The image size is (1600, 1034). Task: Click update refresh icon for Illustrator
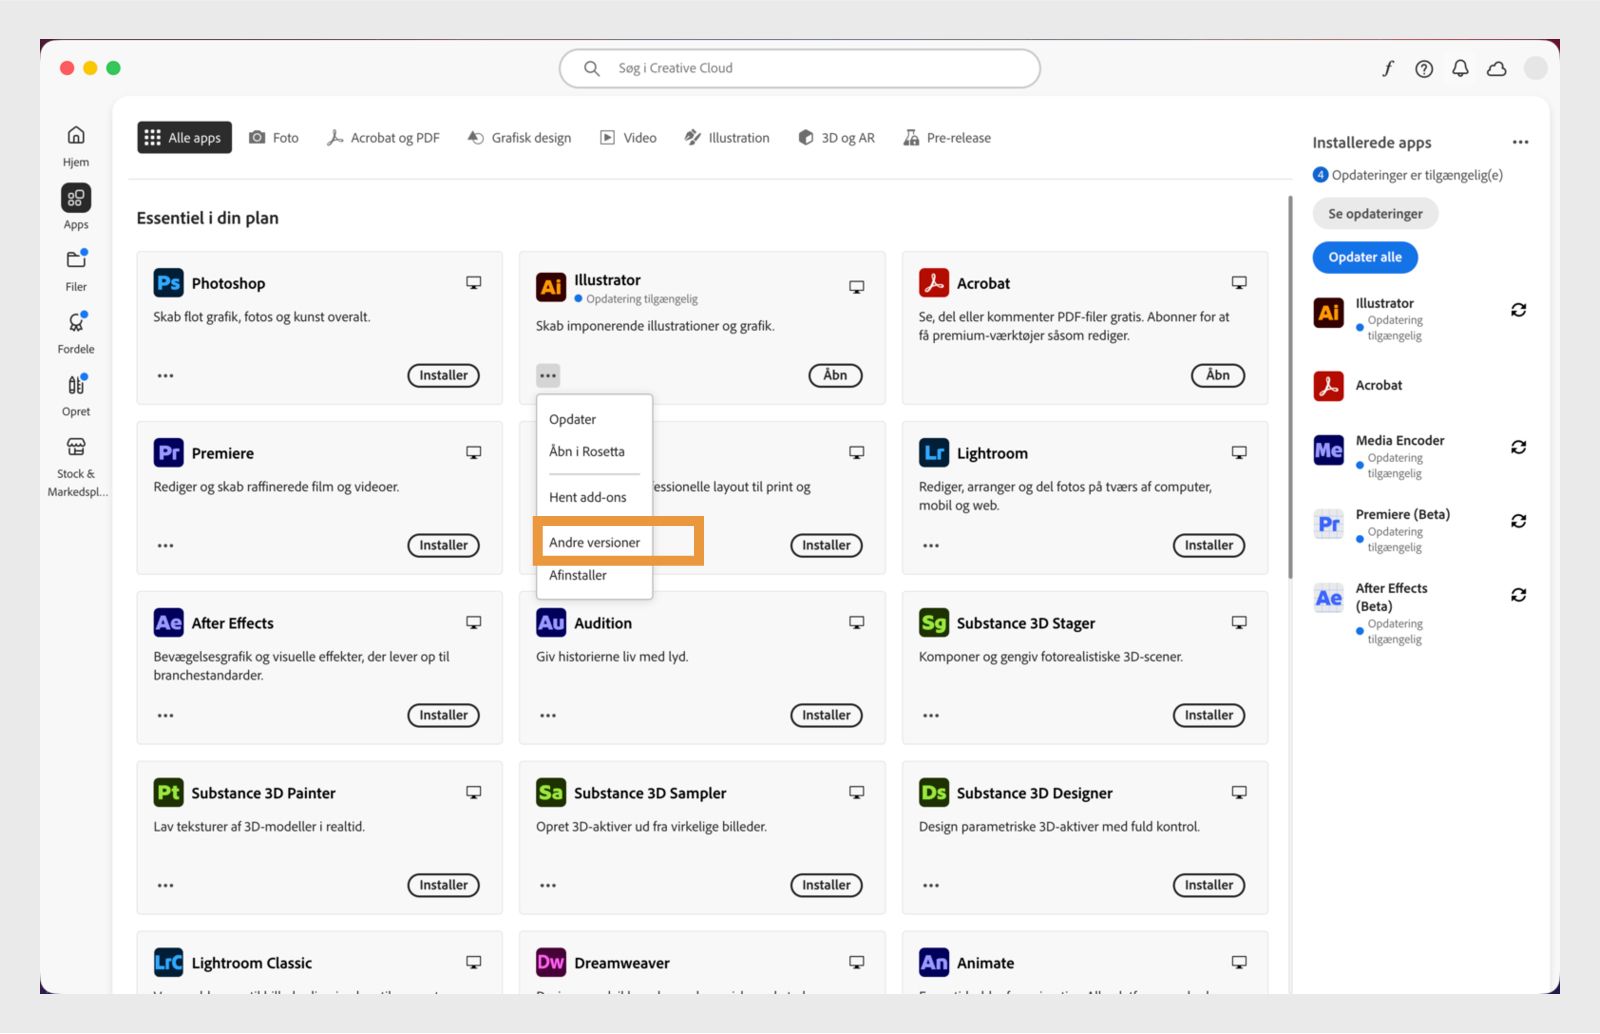coord(1518,310)
